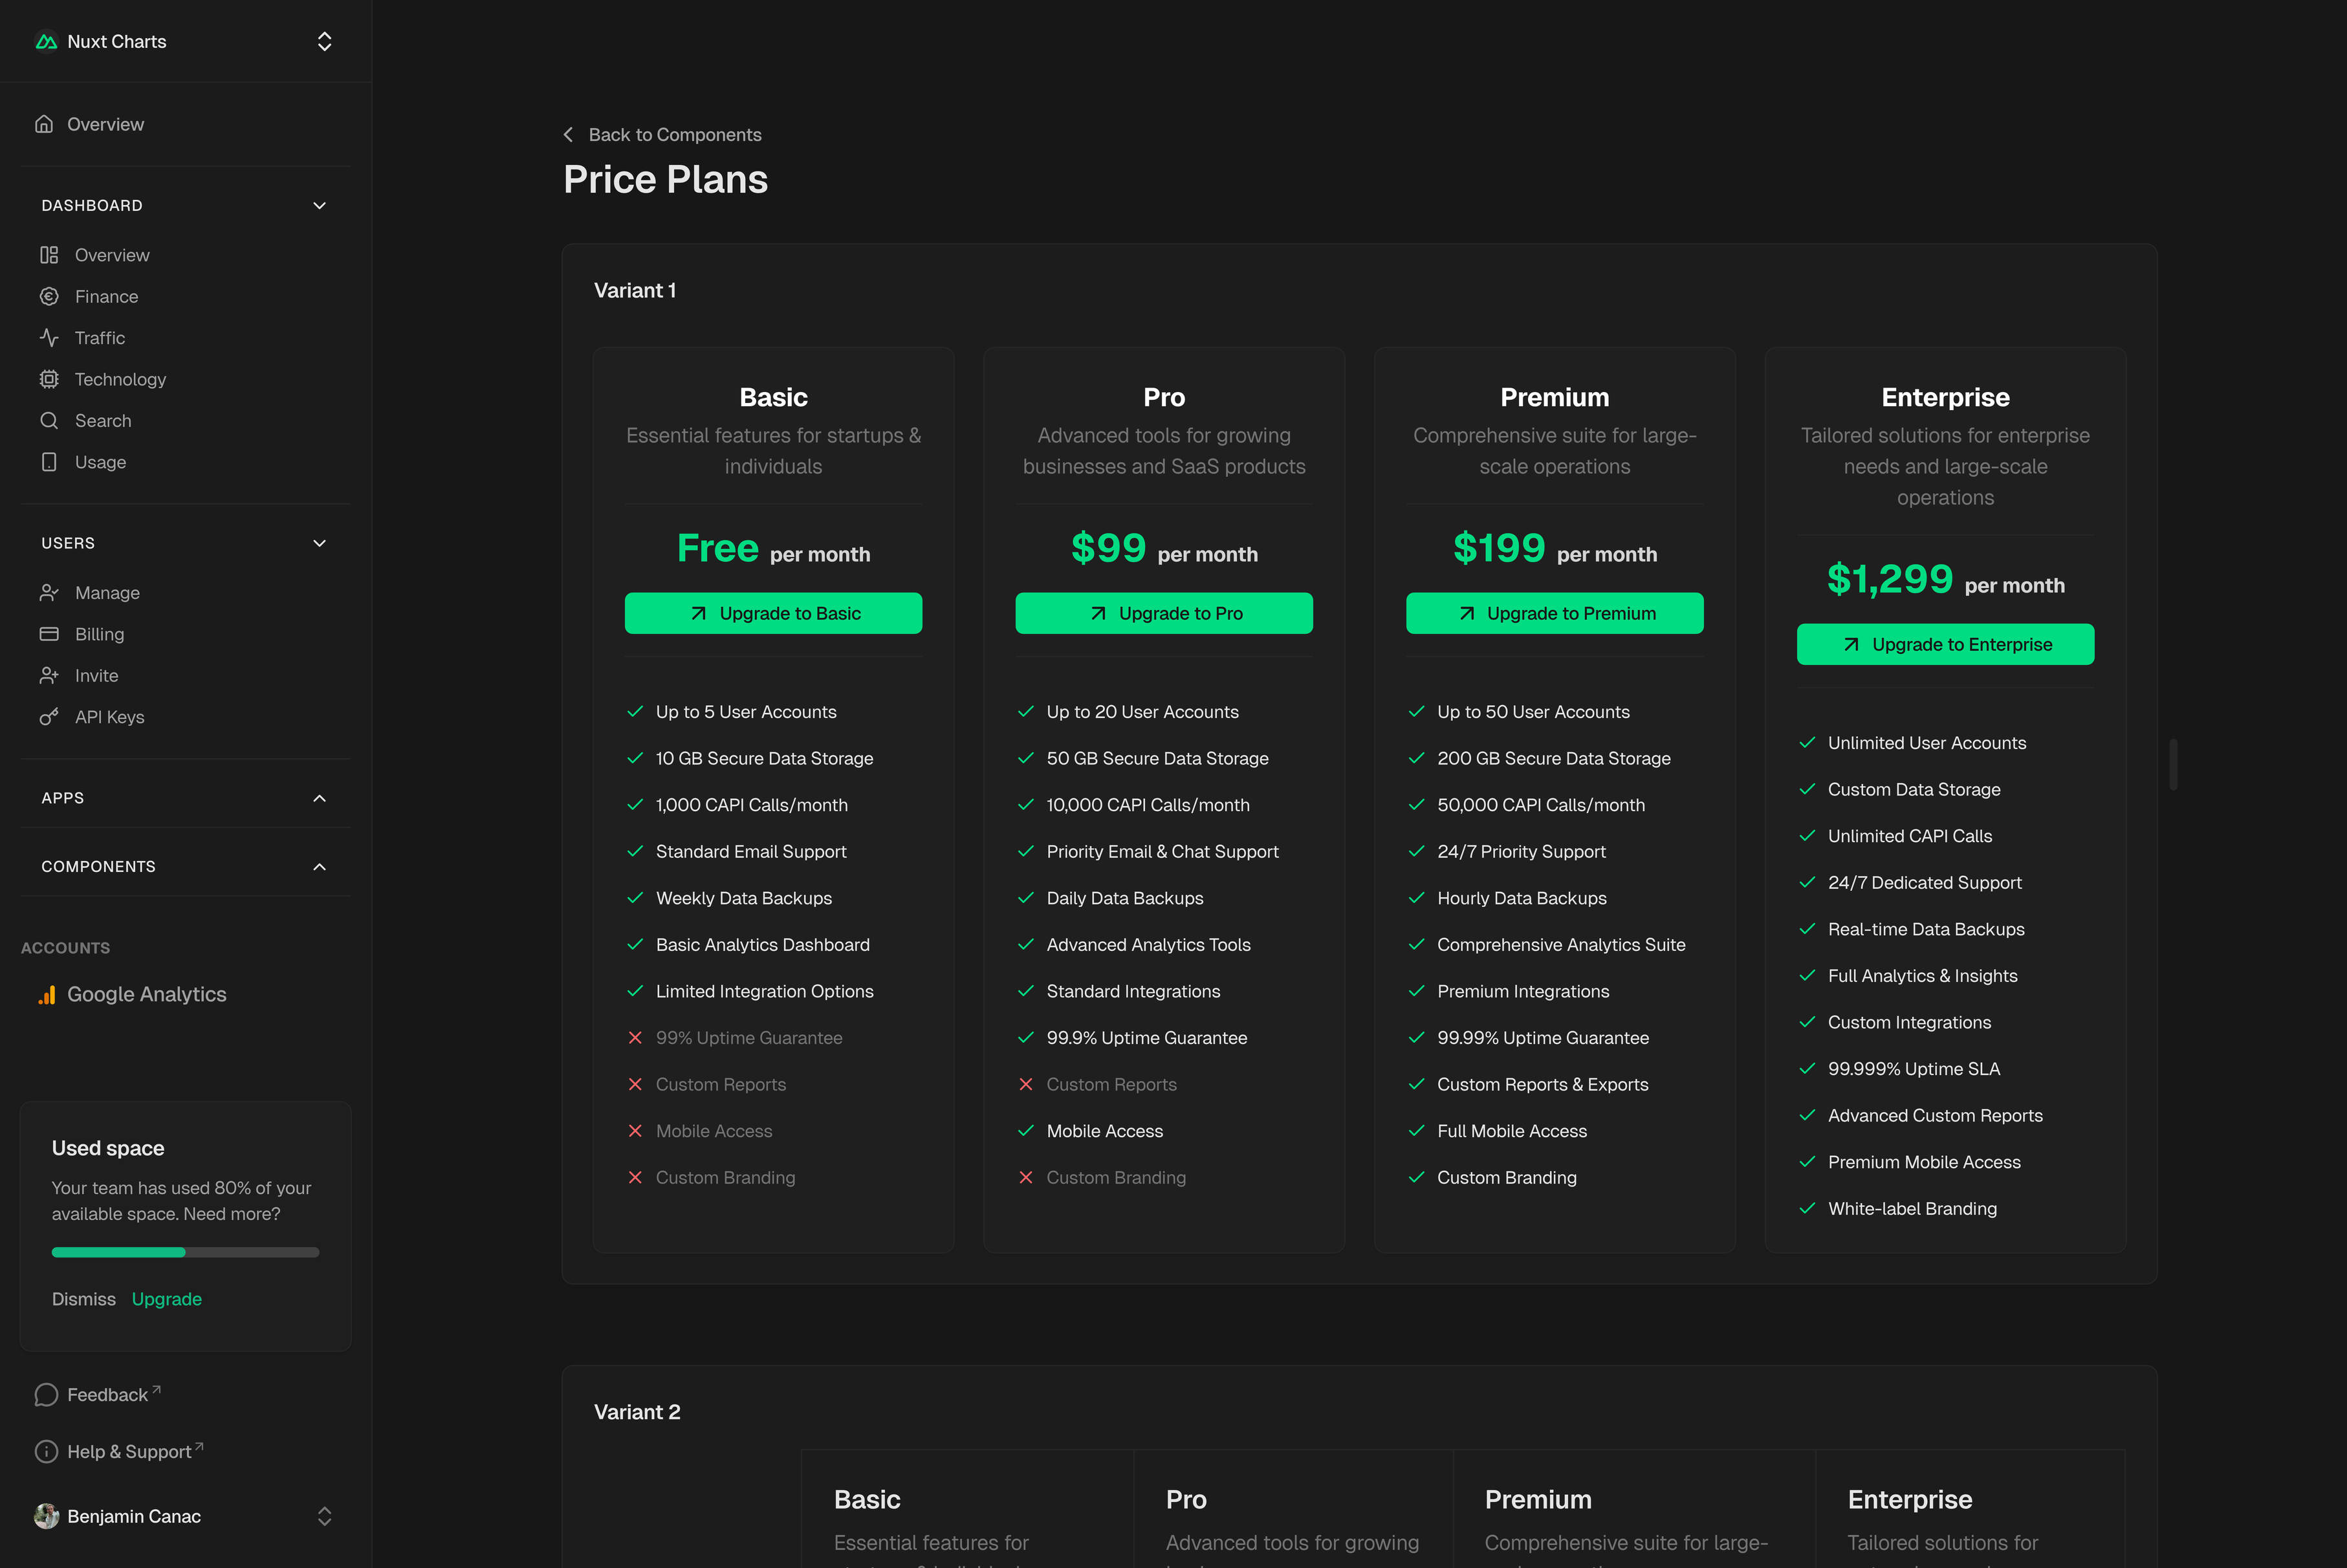Click Back to Components link

coord(674,135)
